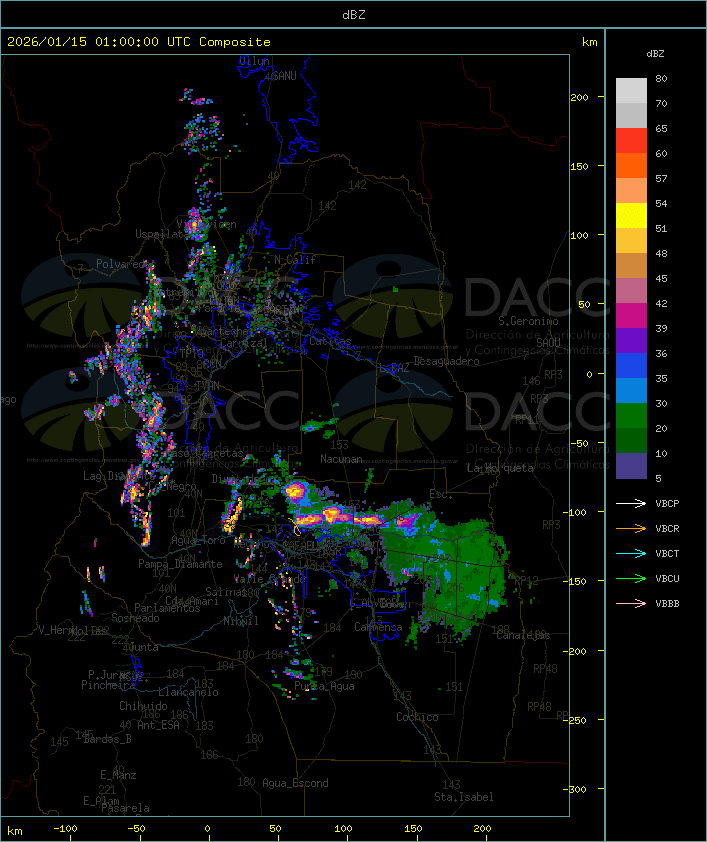Select the light gray 70-80 dBZ swatch
This screenshot has height=842, width=707.
click(x=631, y=91)
